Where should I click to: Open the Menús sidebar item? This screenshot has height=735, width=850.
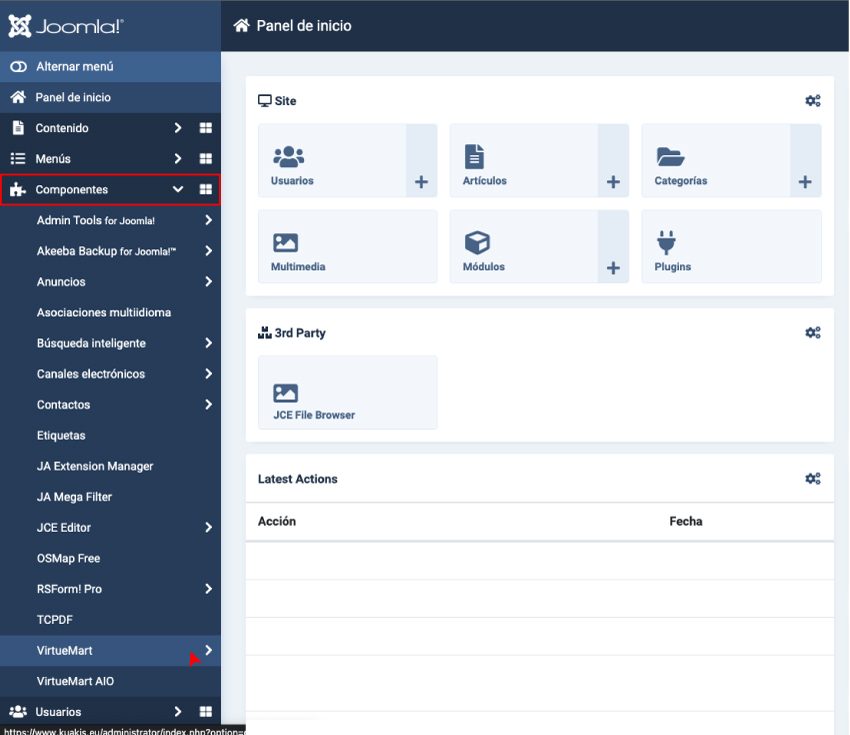(53, 159)
